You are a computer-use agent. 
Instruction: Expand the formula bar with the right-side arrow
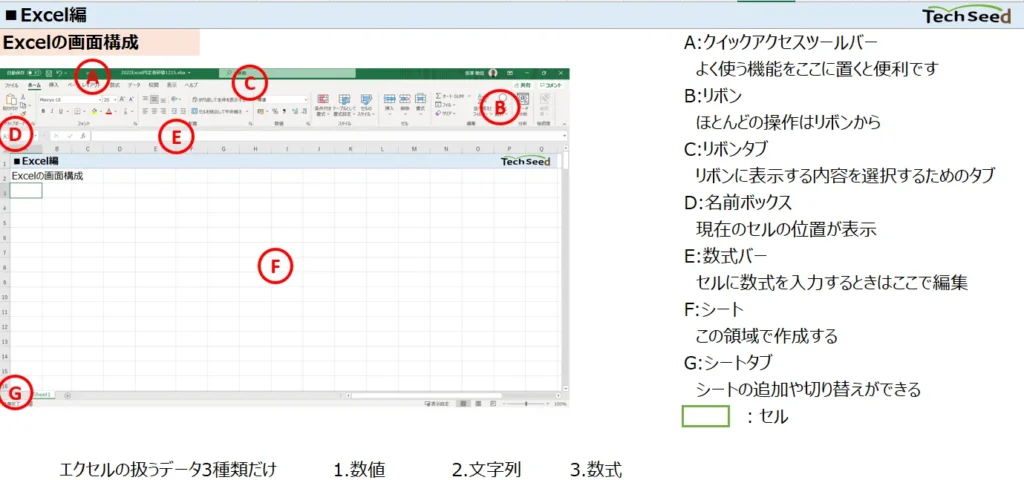[x=564, y=135]
